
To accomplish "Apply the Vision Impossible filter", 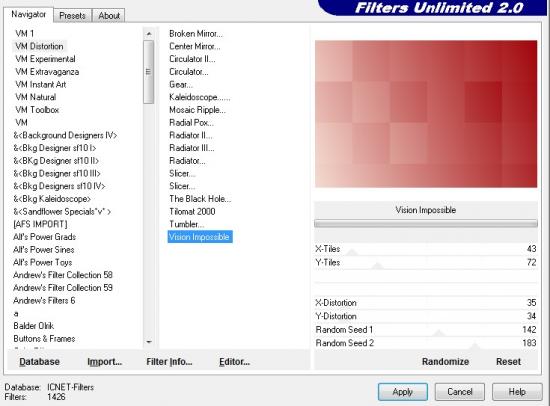I will [x=403, y=392].
